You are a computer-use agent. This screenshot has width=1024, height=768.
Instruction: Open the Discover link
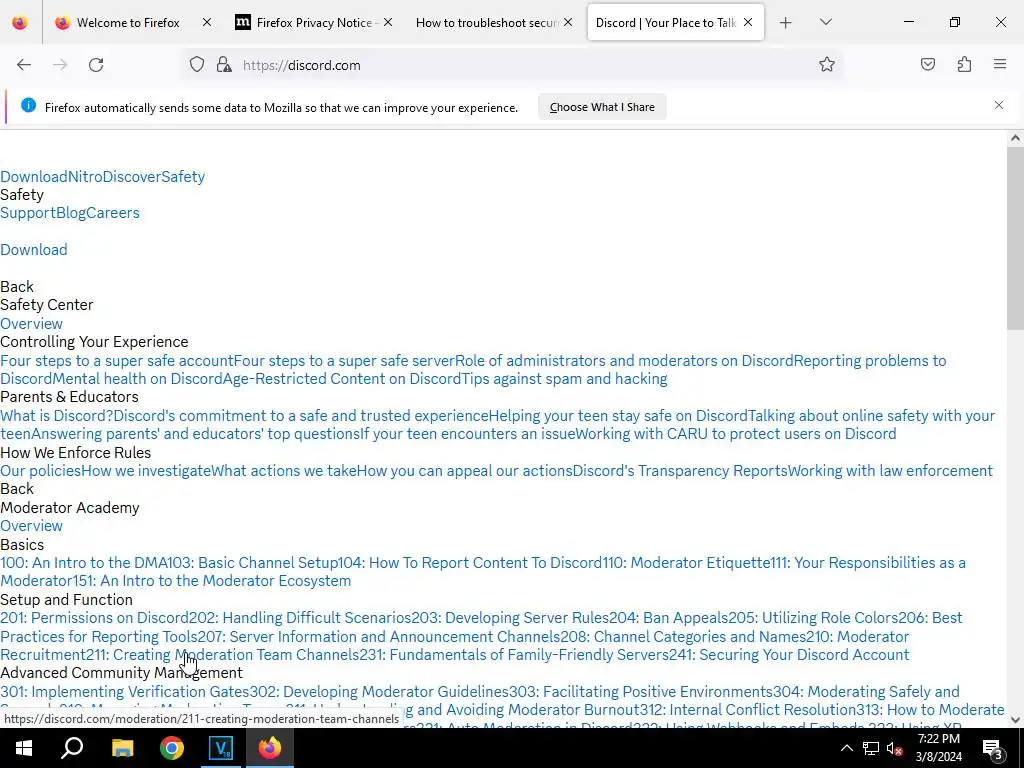click(132, 177)
